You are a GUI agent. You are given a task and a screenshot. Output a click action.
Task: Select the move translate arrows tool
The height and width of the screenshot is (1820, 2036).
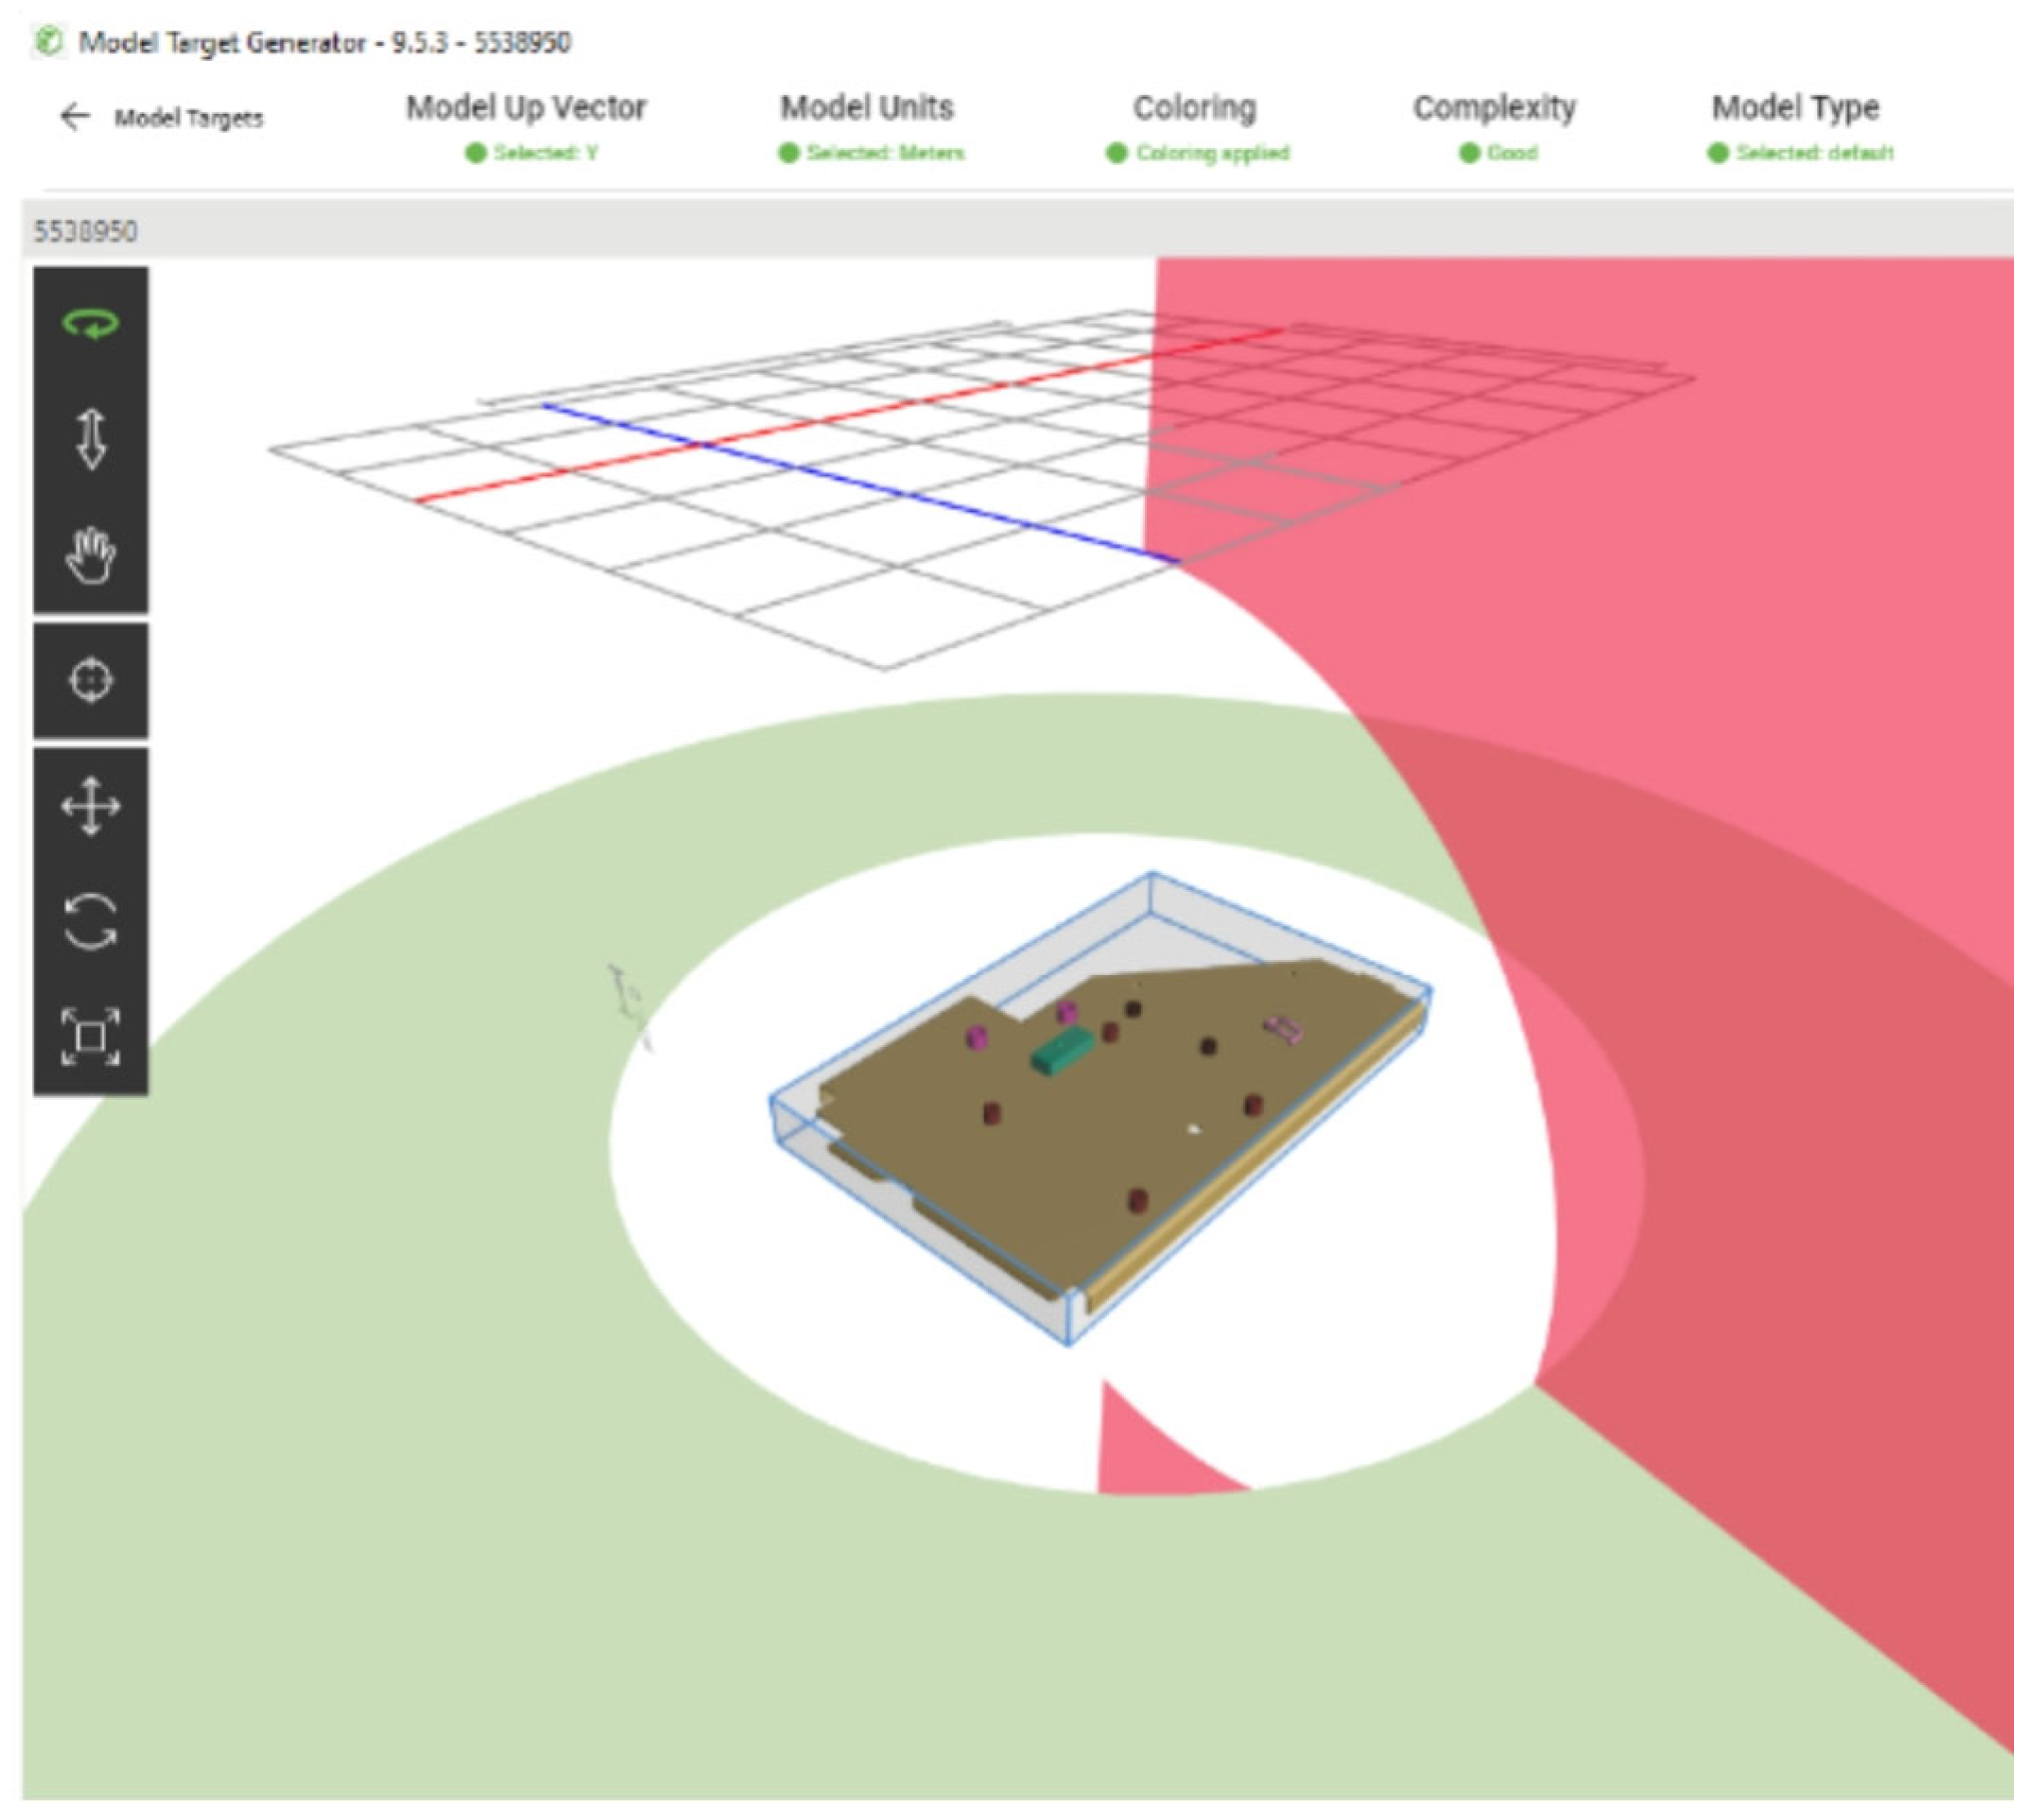pos(91,806)
